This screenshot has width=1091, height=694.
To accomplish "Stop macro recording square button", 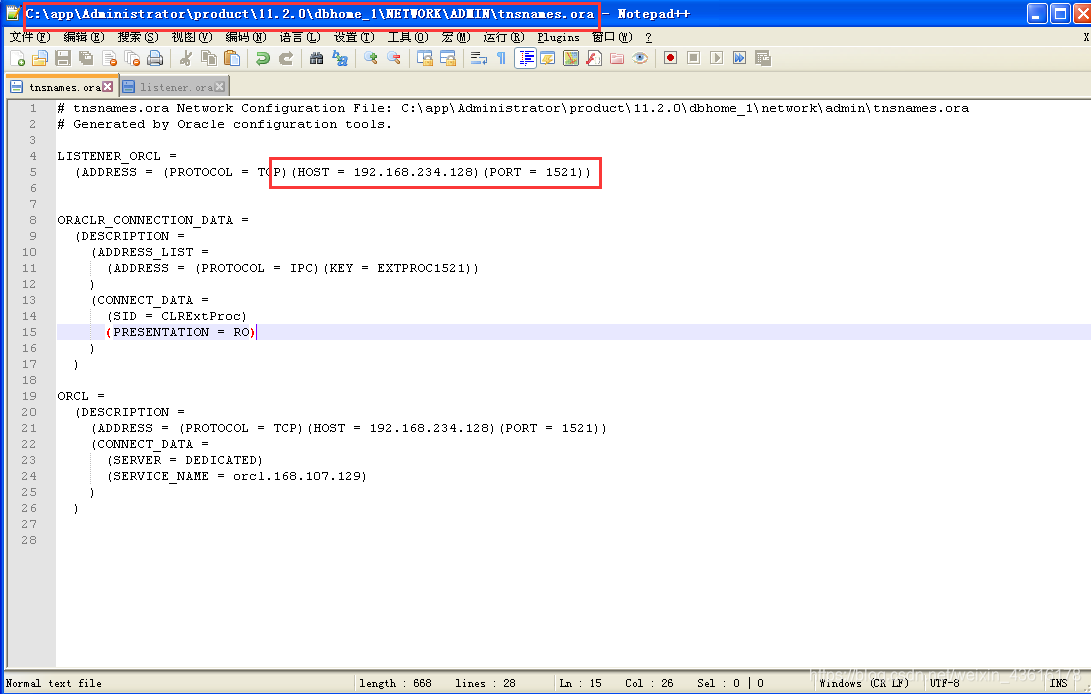I will click(693, 58).
